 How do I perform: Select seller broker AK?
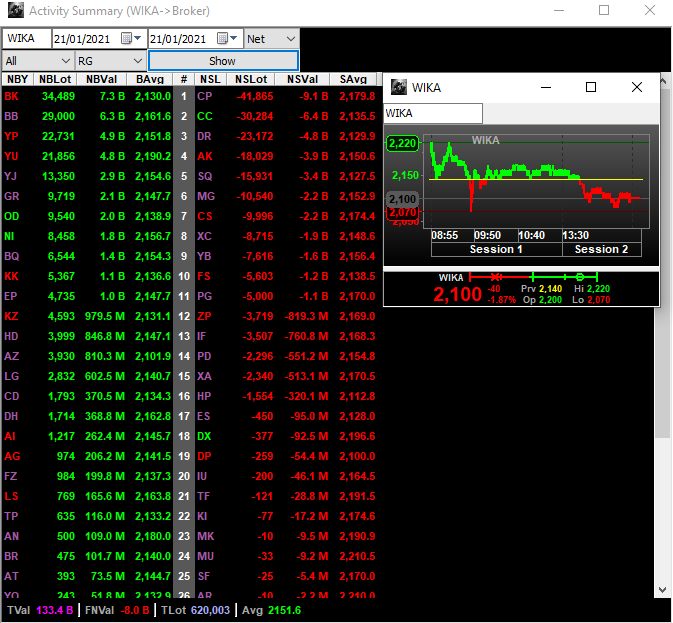pos(205,156)
